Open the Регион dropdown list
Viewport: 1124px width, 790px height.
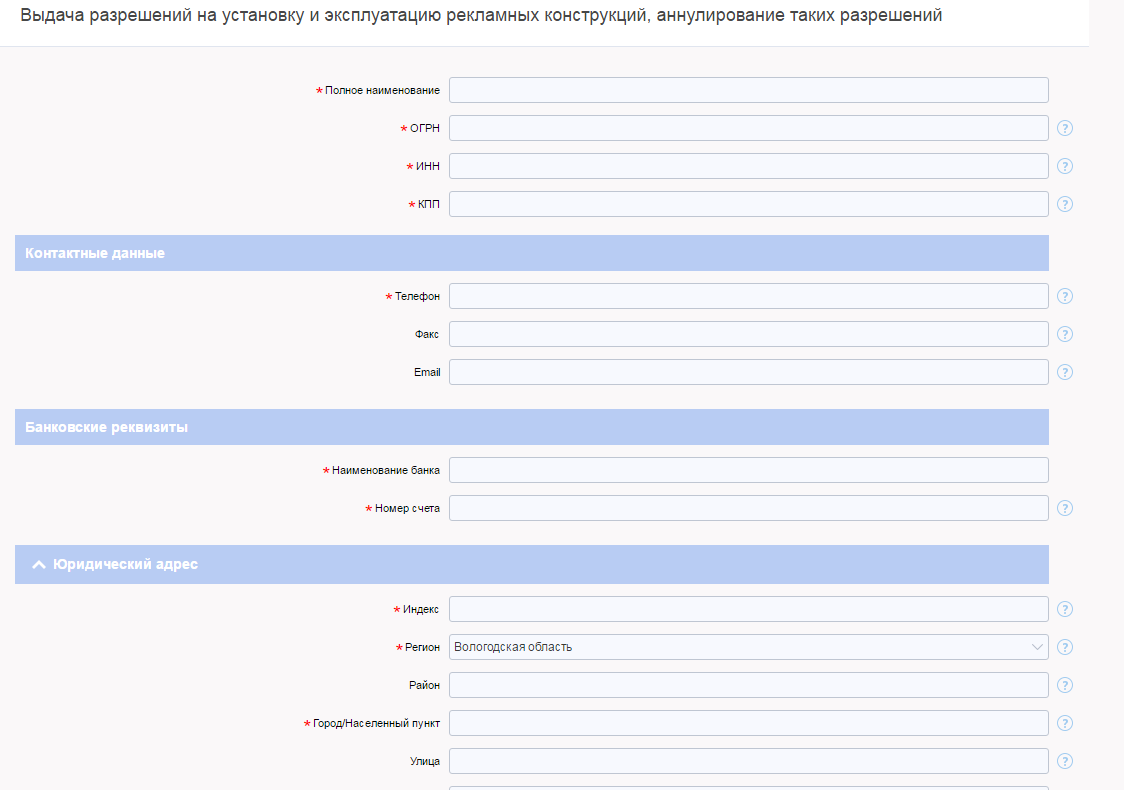pyautogui.click(x=748, y=647)
